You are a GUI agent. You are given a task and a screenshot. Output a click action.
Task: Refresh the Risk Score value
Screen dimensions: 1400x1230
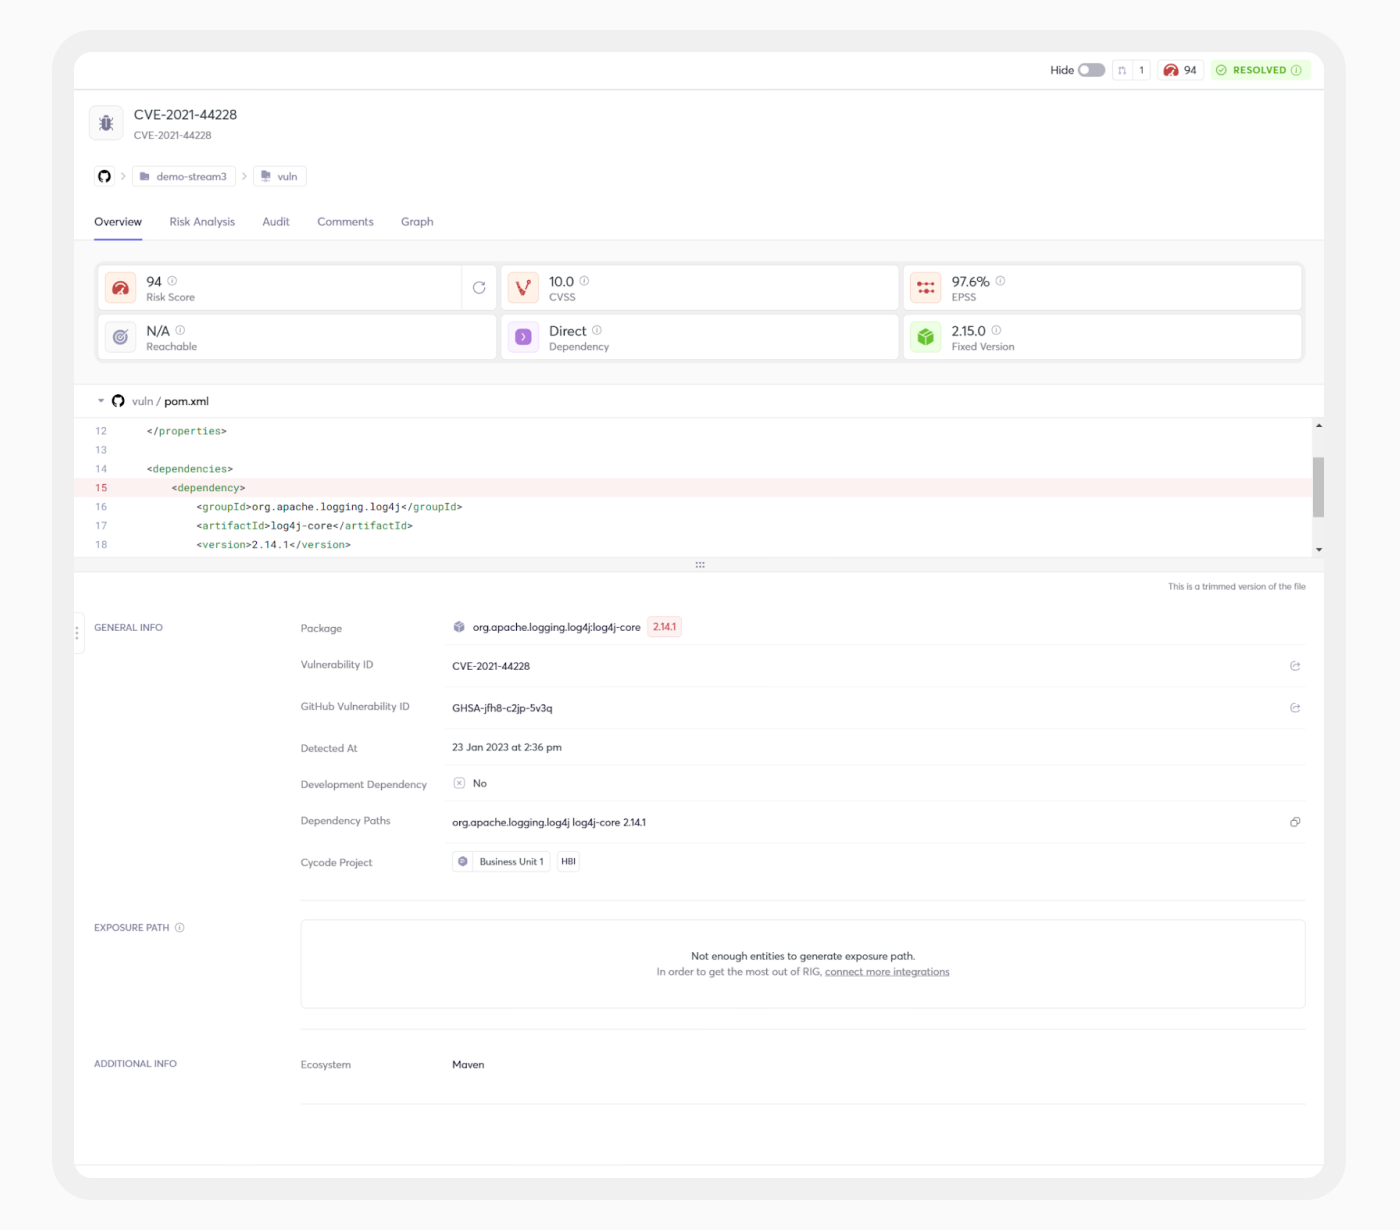pyautogui.click(x=479, y=287)
